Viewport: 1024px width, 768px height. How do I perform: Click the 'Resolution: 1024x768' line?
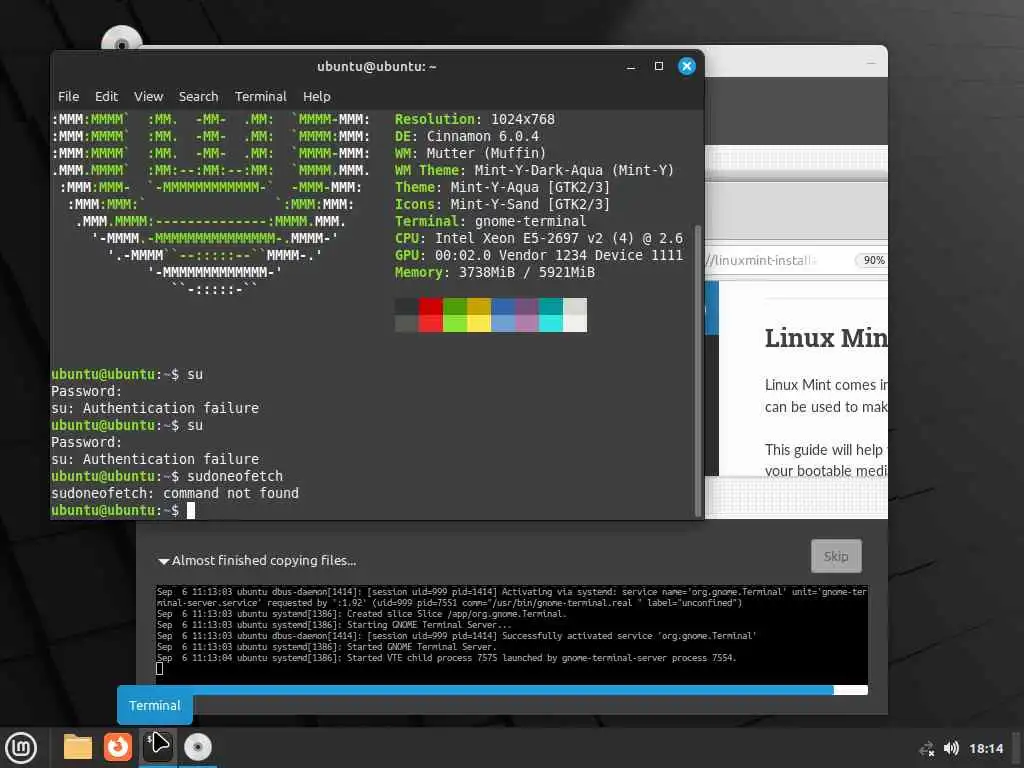click(x=475, y=119)
